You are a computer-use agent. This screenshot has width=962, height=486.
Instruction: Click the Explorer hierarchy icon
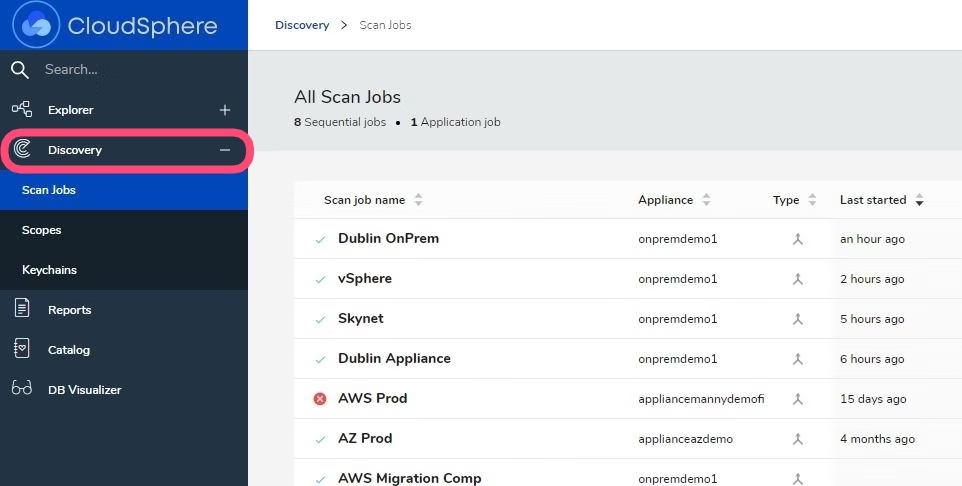point(22,110)
